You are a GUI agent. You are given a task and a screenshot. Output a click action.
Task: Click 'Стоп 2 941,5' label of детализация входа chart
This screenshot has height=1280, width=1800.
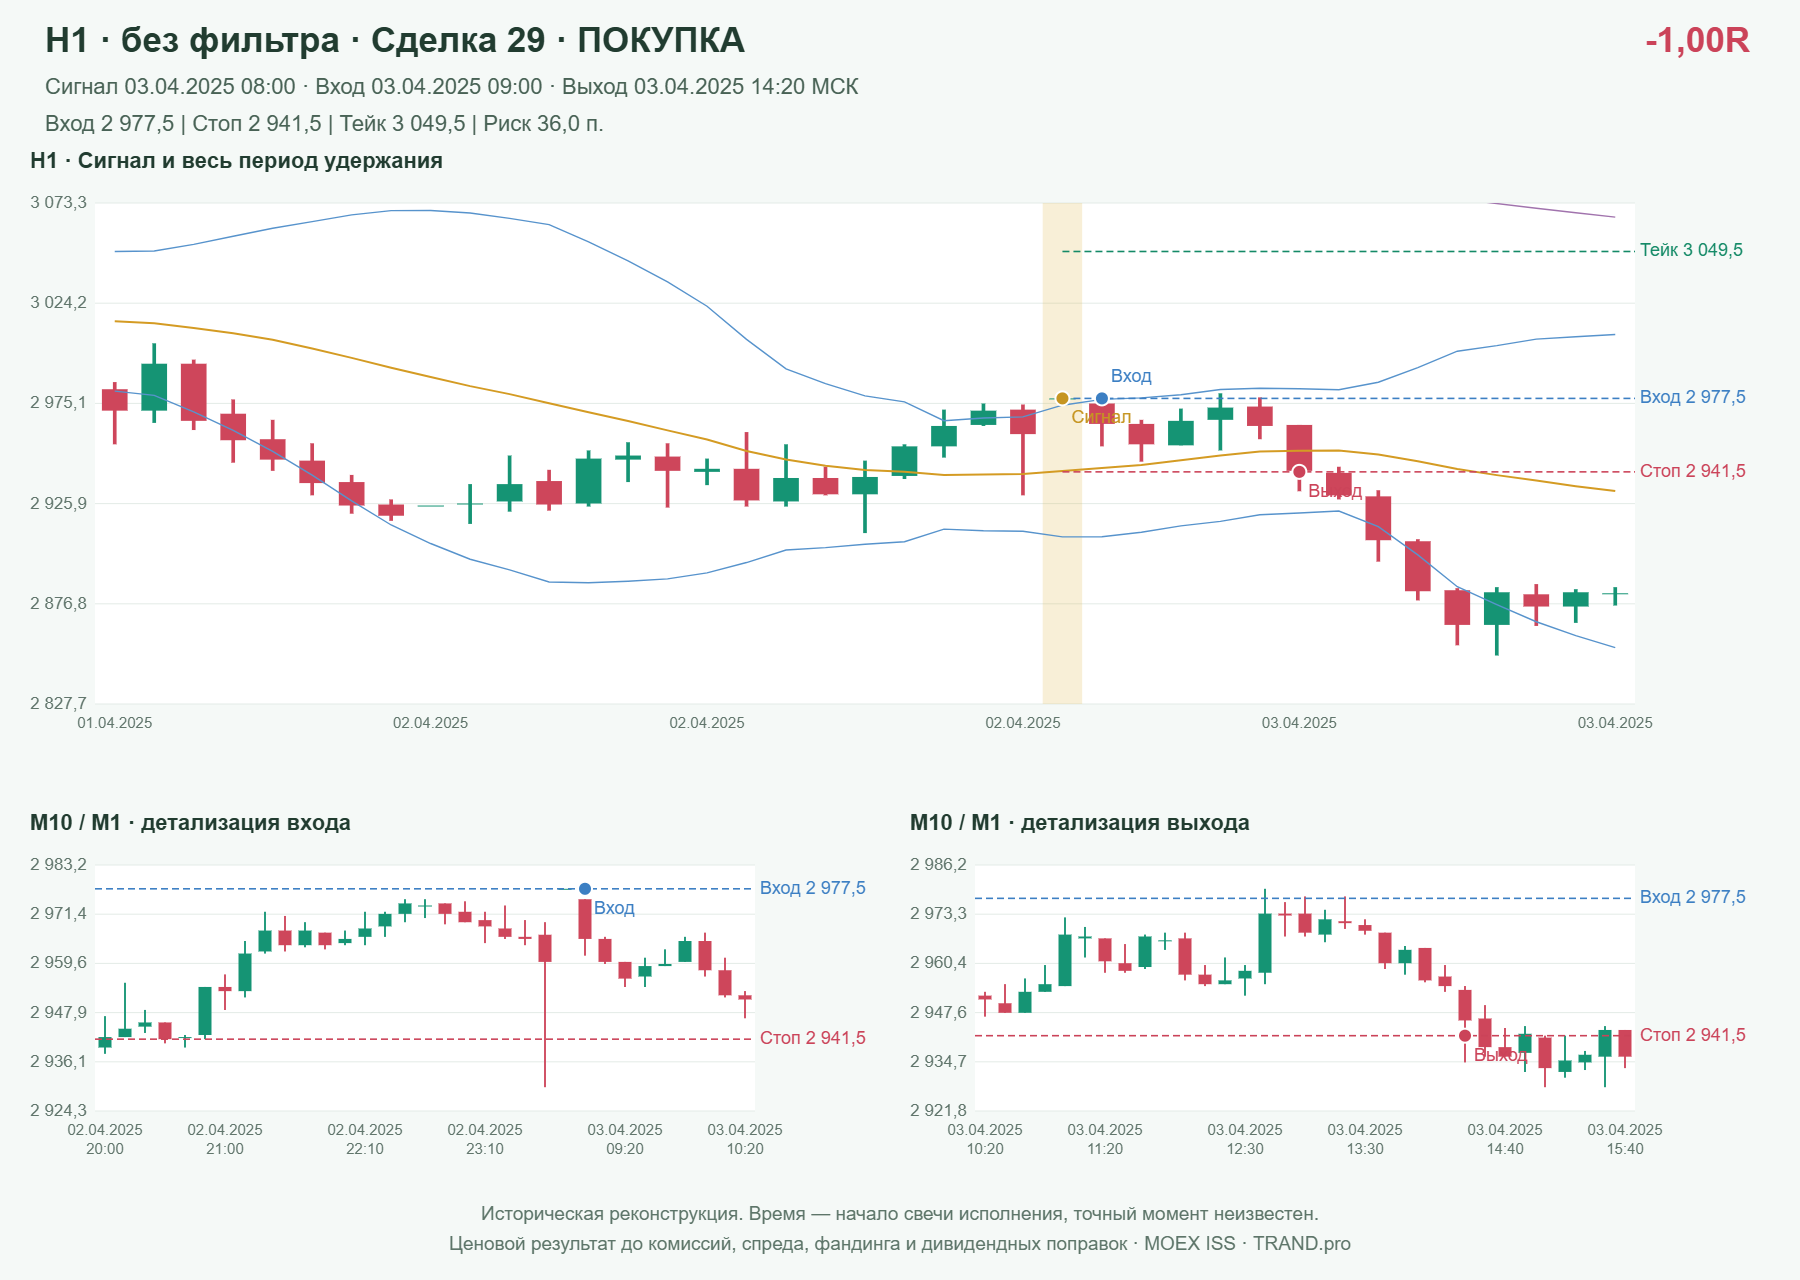click(813, 1038)
